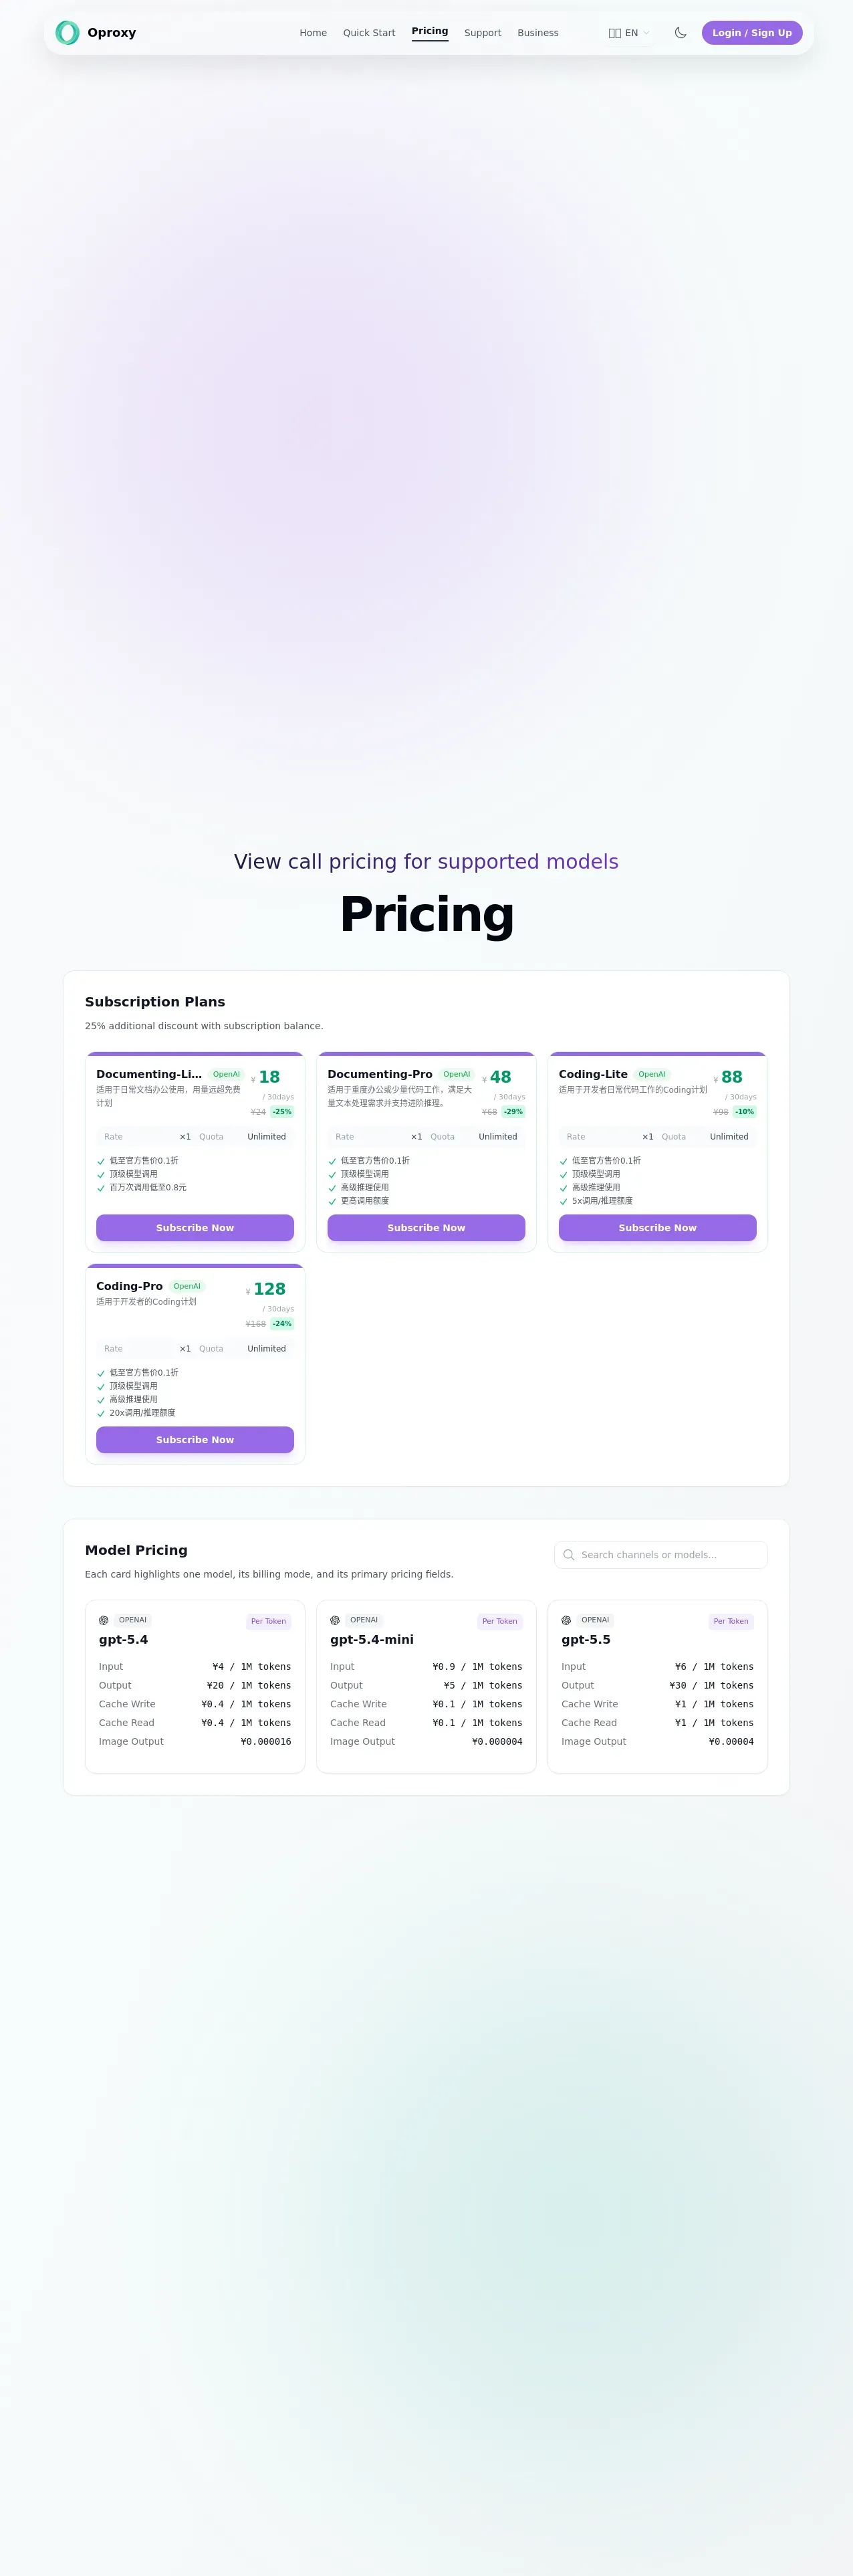Open the Business nav link
Viewport: 853px width, 2576px height.
(x=538, y=33)
